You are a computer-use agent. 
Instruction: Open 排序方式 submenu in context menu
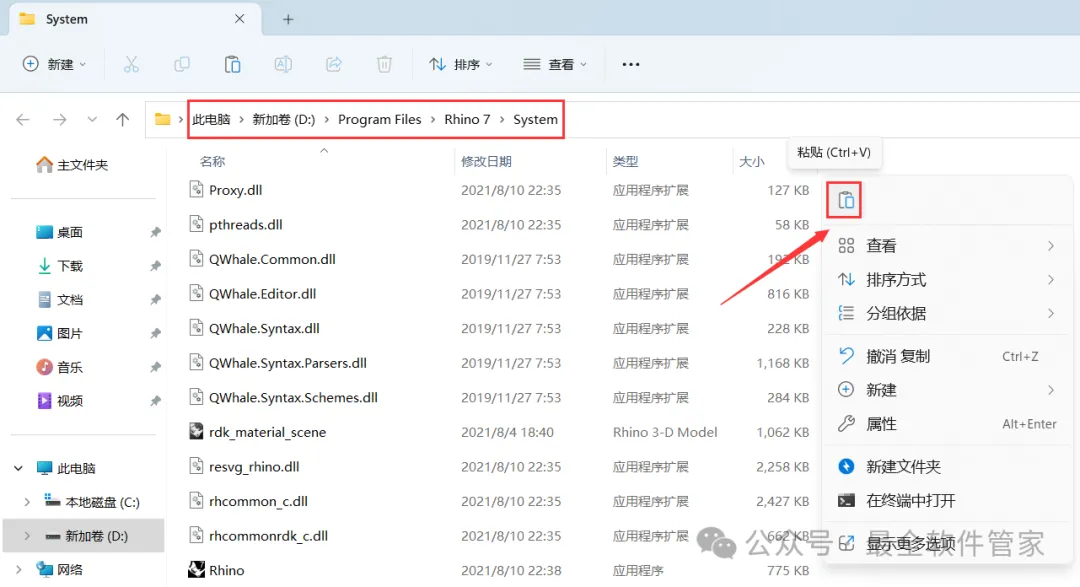947,280
